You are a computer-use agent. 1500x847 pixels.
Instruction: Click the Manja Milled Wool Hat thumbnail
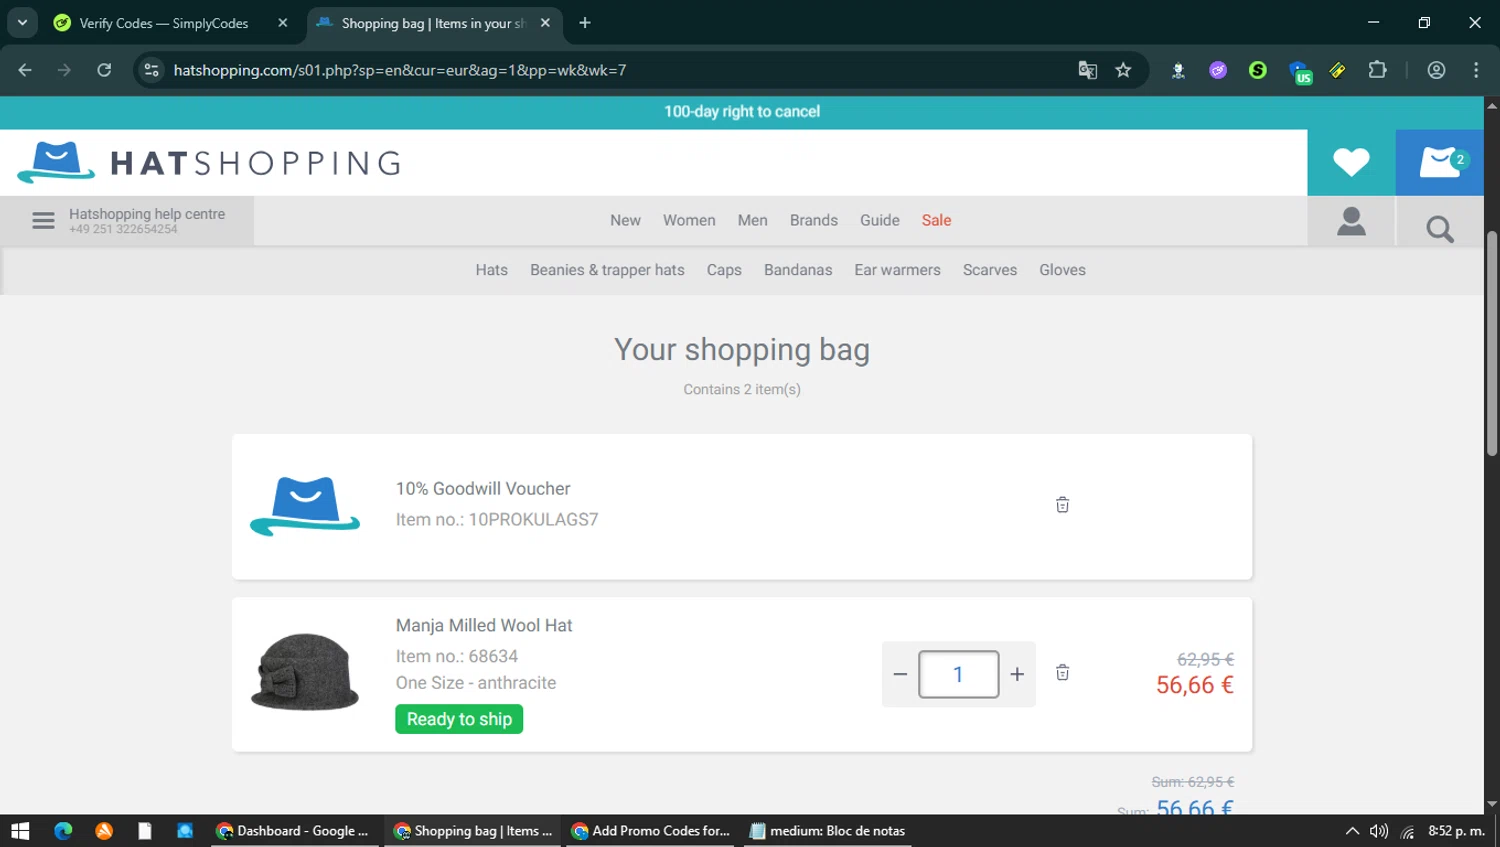pos(305,672)
